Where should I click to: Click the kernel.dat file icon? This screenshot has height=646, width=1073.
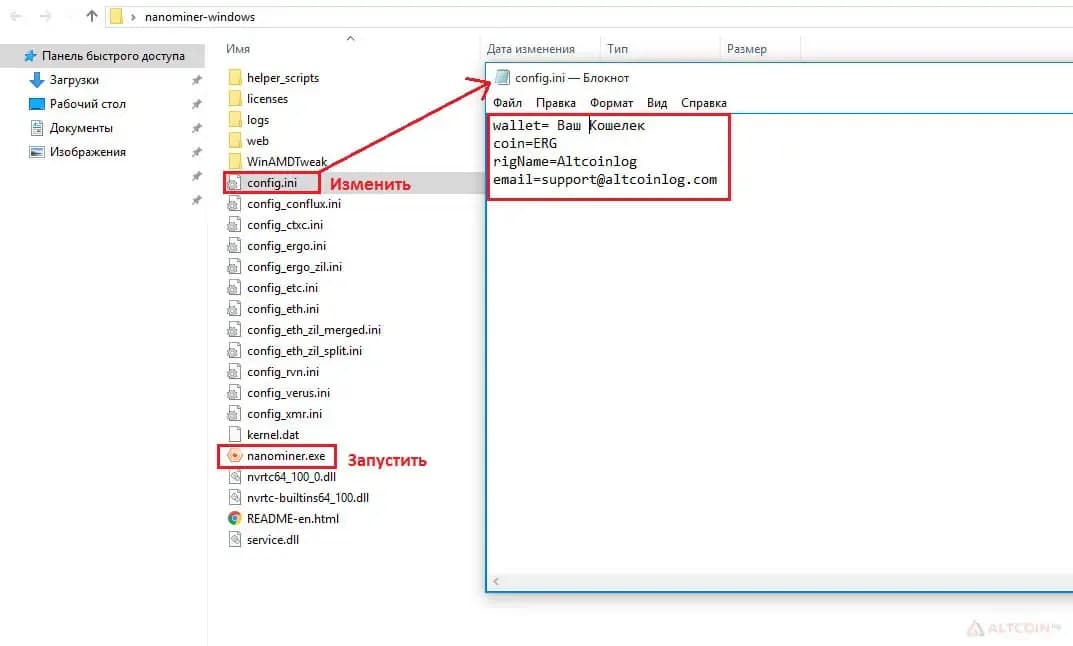pyautogui.click(x=234, y=435)
